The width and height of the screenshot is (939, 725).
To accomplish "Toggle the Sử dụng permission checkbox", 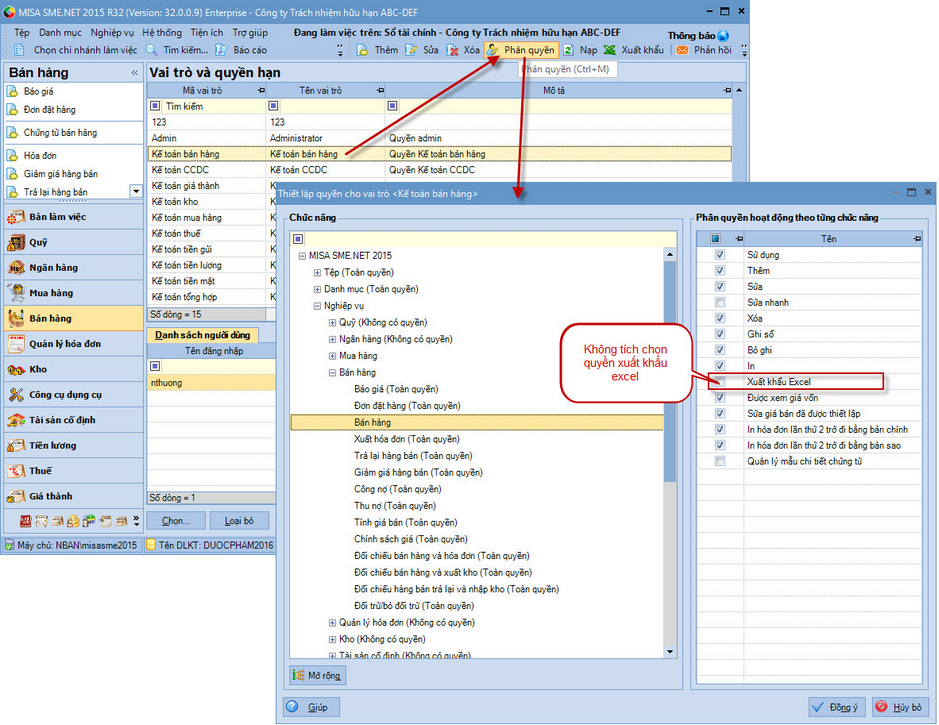I will (x=720, y=254).
